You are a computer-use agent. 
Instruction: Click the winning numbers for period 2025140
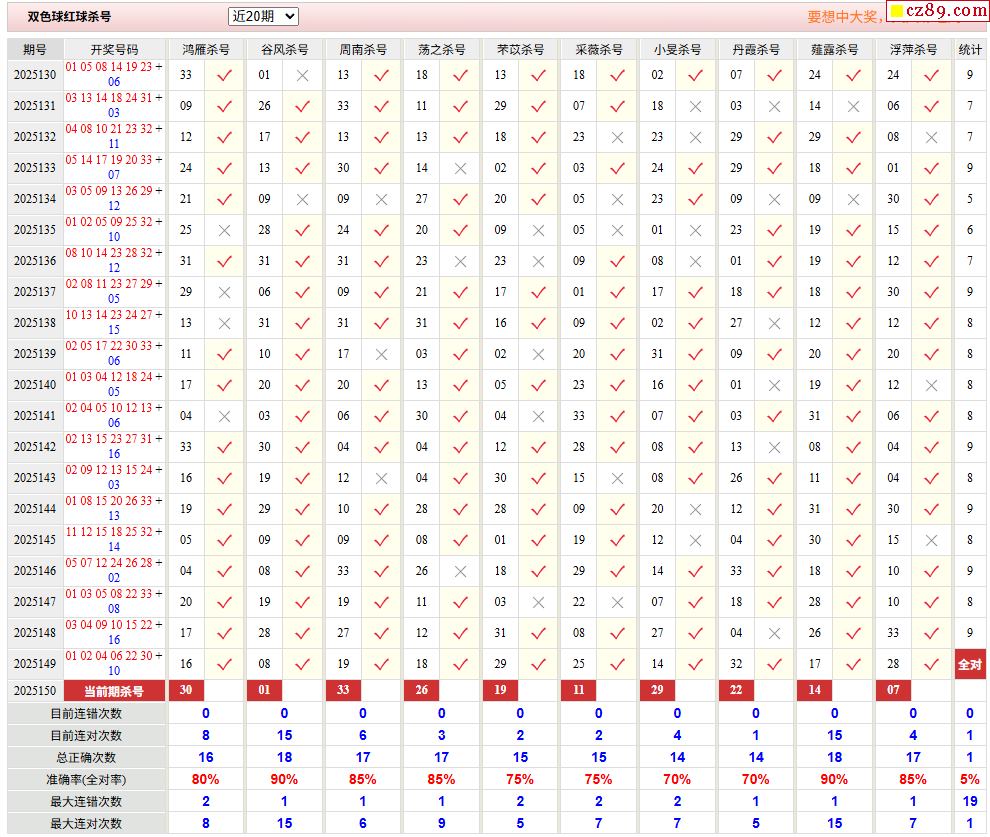pyautogui.click(x=115, y=385)
